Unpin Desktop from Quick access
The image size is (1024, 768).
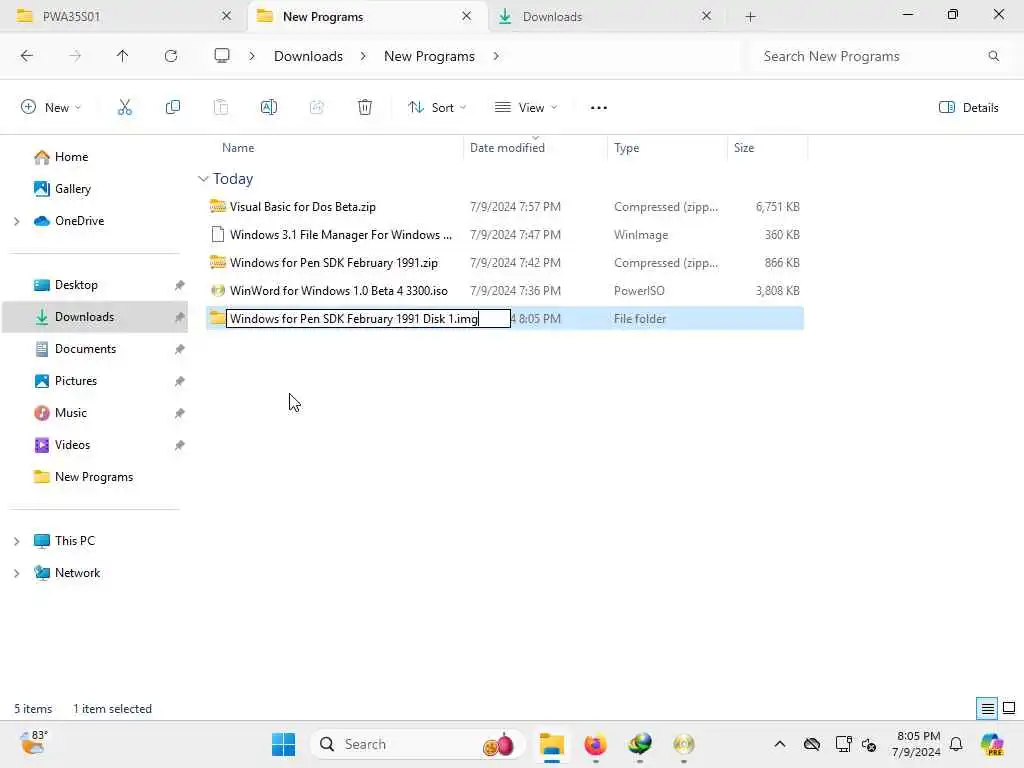click(180, 285)
